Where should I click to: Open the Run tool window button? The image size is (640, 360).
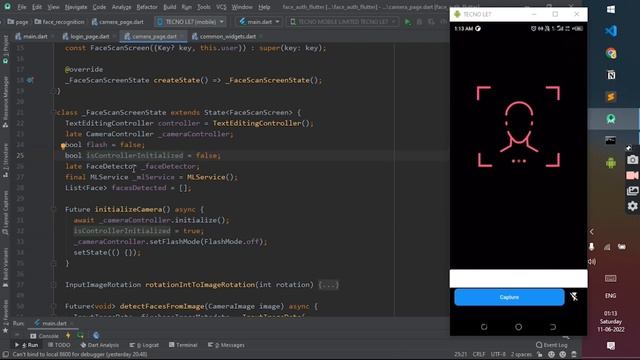26,345
